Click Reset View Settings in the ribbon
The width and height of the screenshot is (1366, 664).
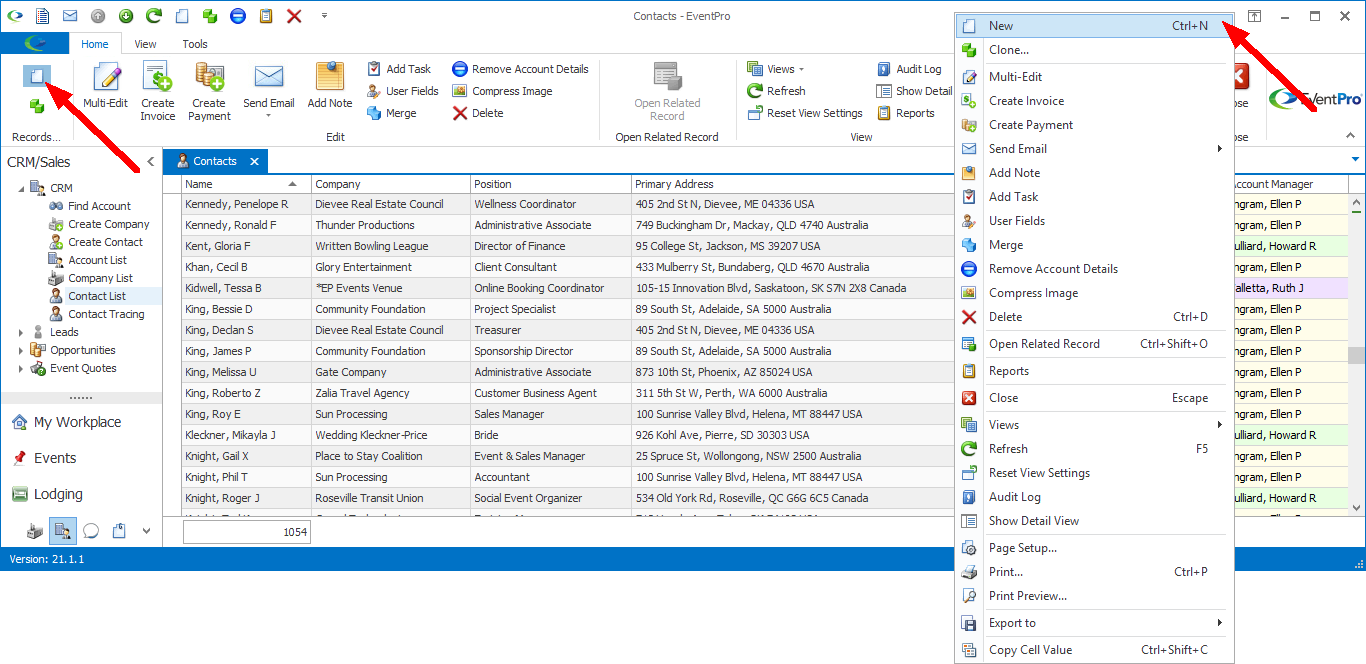coord(805,113)
